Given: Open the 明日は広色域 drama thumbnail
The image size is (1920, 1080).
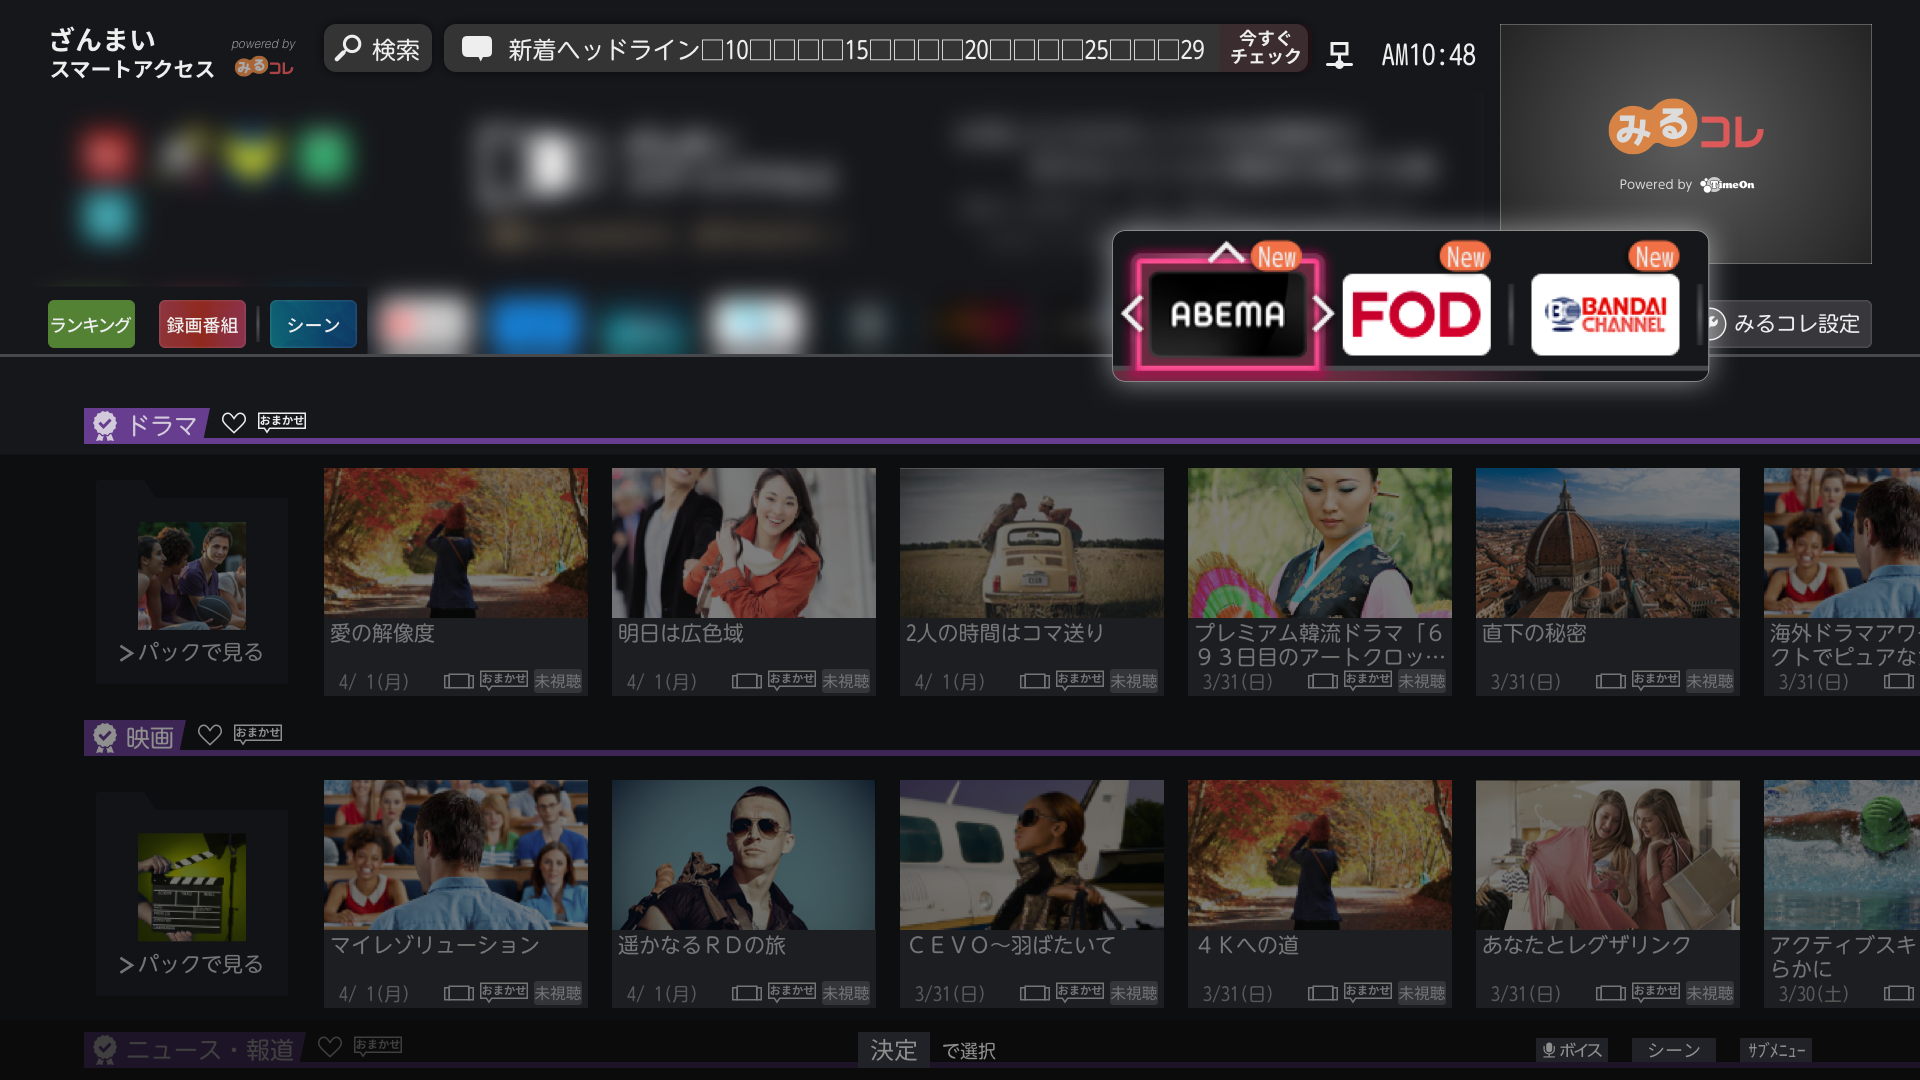Looking at the screenshot, I should tap(743, 543).
